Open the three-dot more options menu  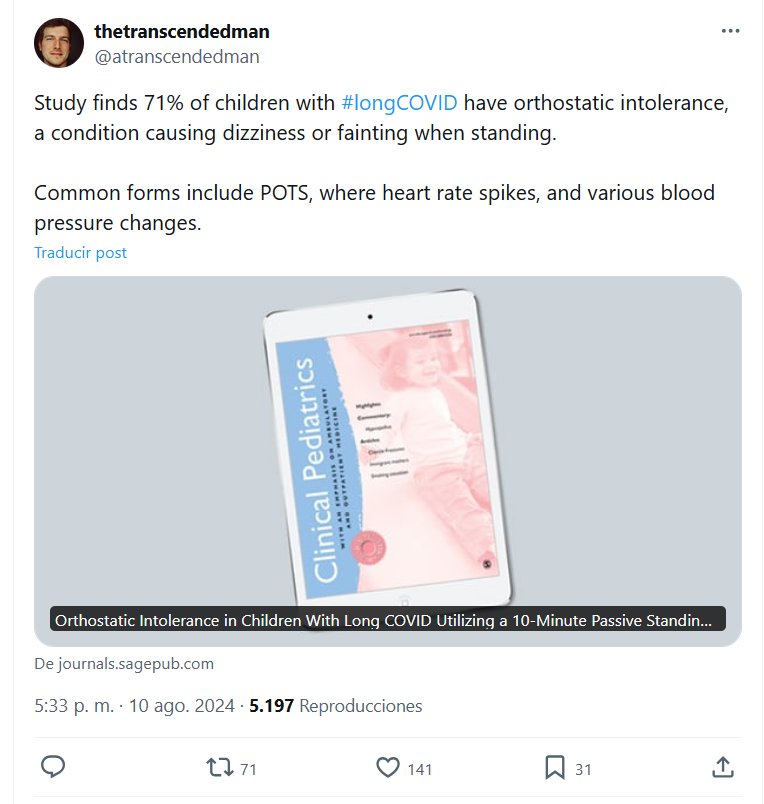[x=731, y=31]
